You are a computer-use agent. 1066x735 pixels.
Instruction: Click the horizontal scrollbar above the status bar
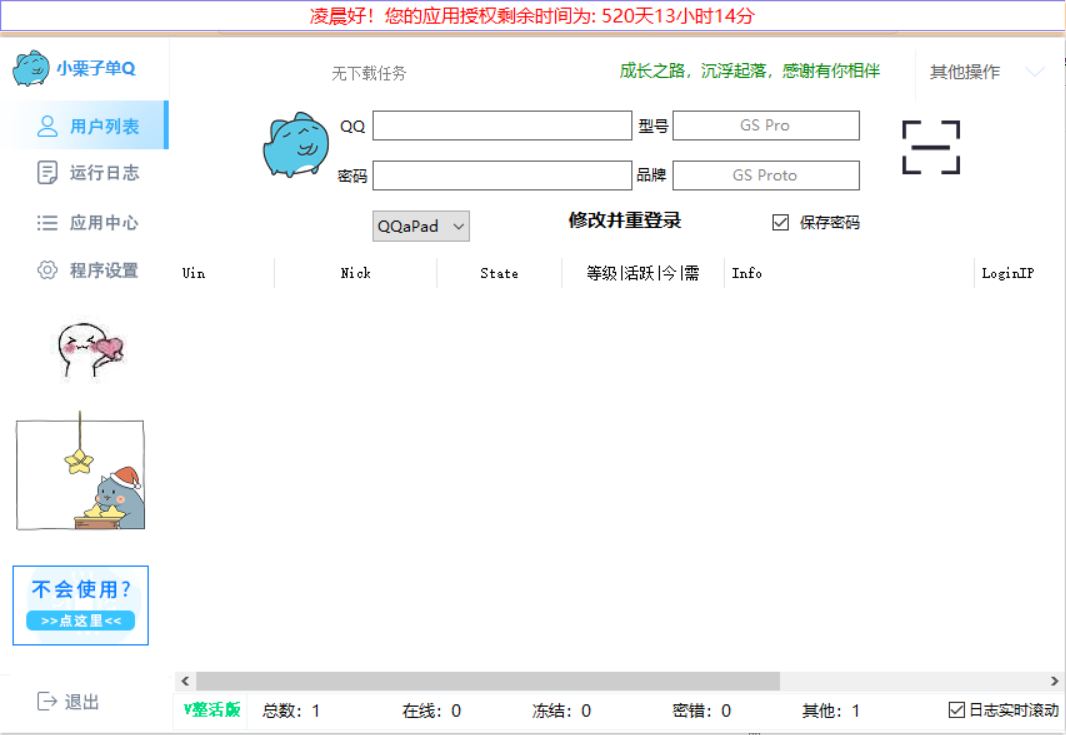click(480, 681)
